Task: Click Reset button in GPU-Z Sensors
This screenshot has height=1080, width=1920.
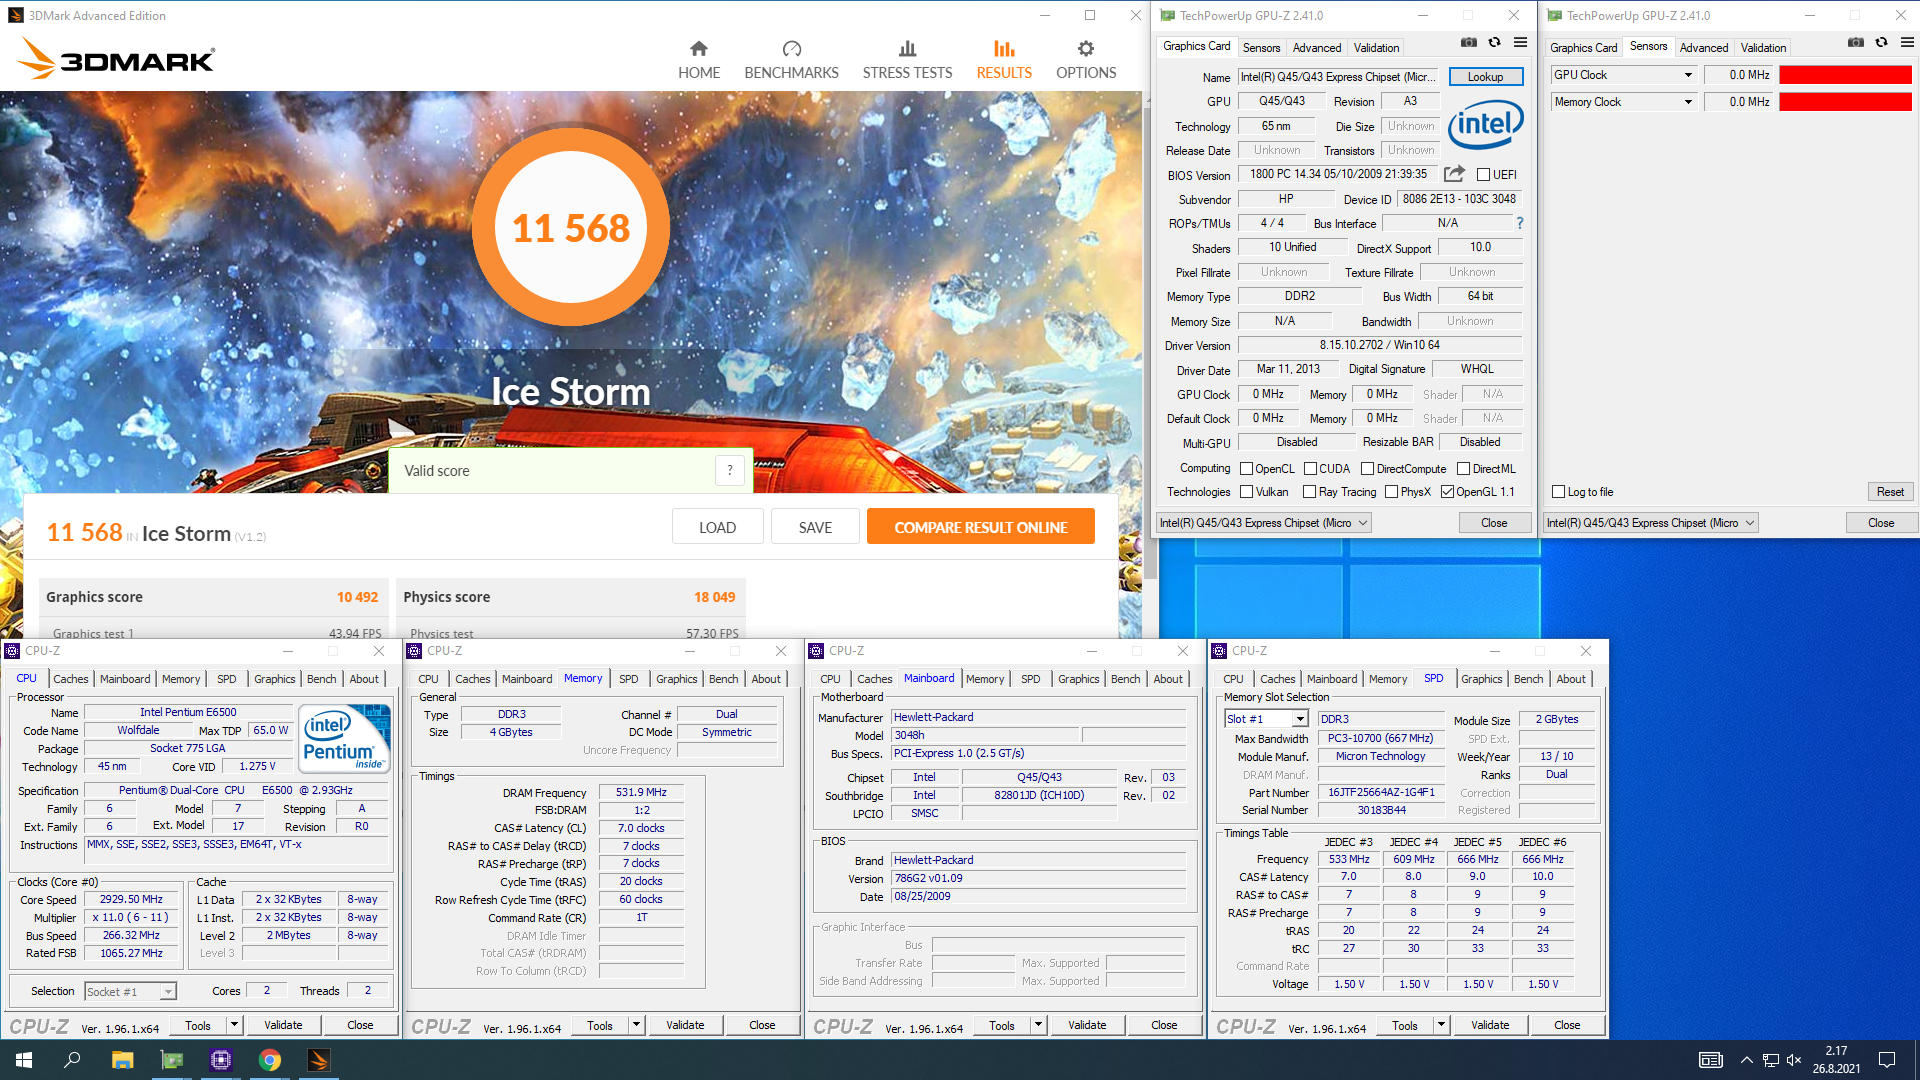Action: click(x=1890, y=492)
